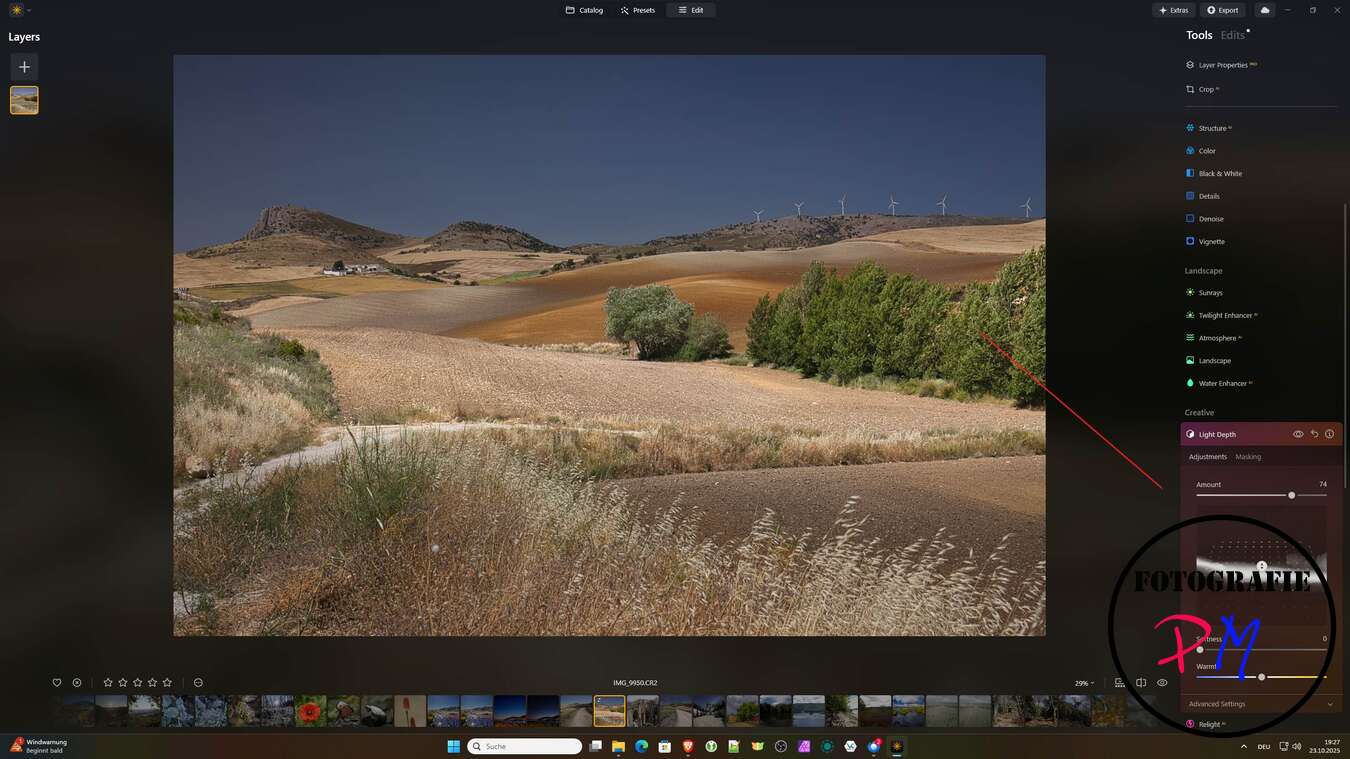The image size is (1350, 759).
Task: Add a new layer with plus button
Action: pos(24,67)
